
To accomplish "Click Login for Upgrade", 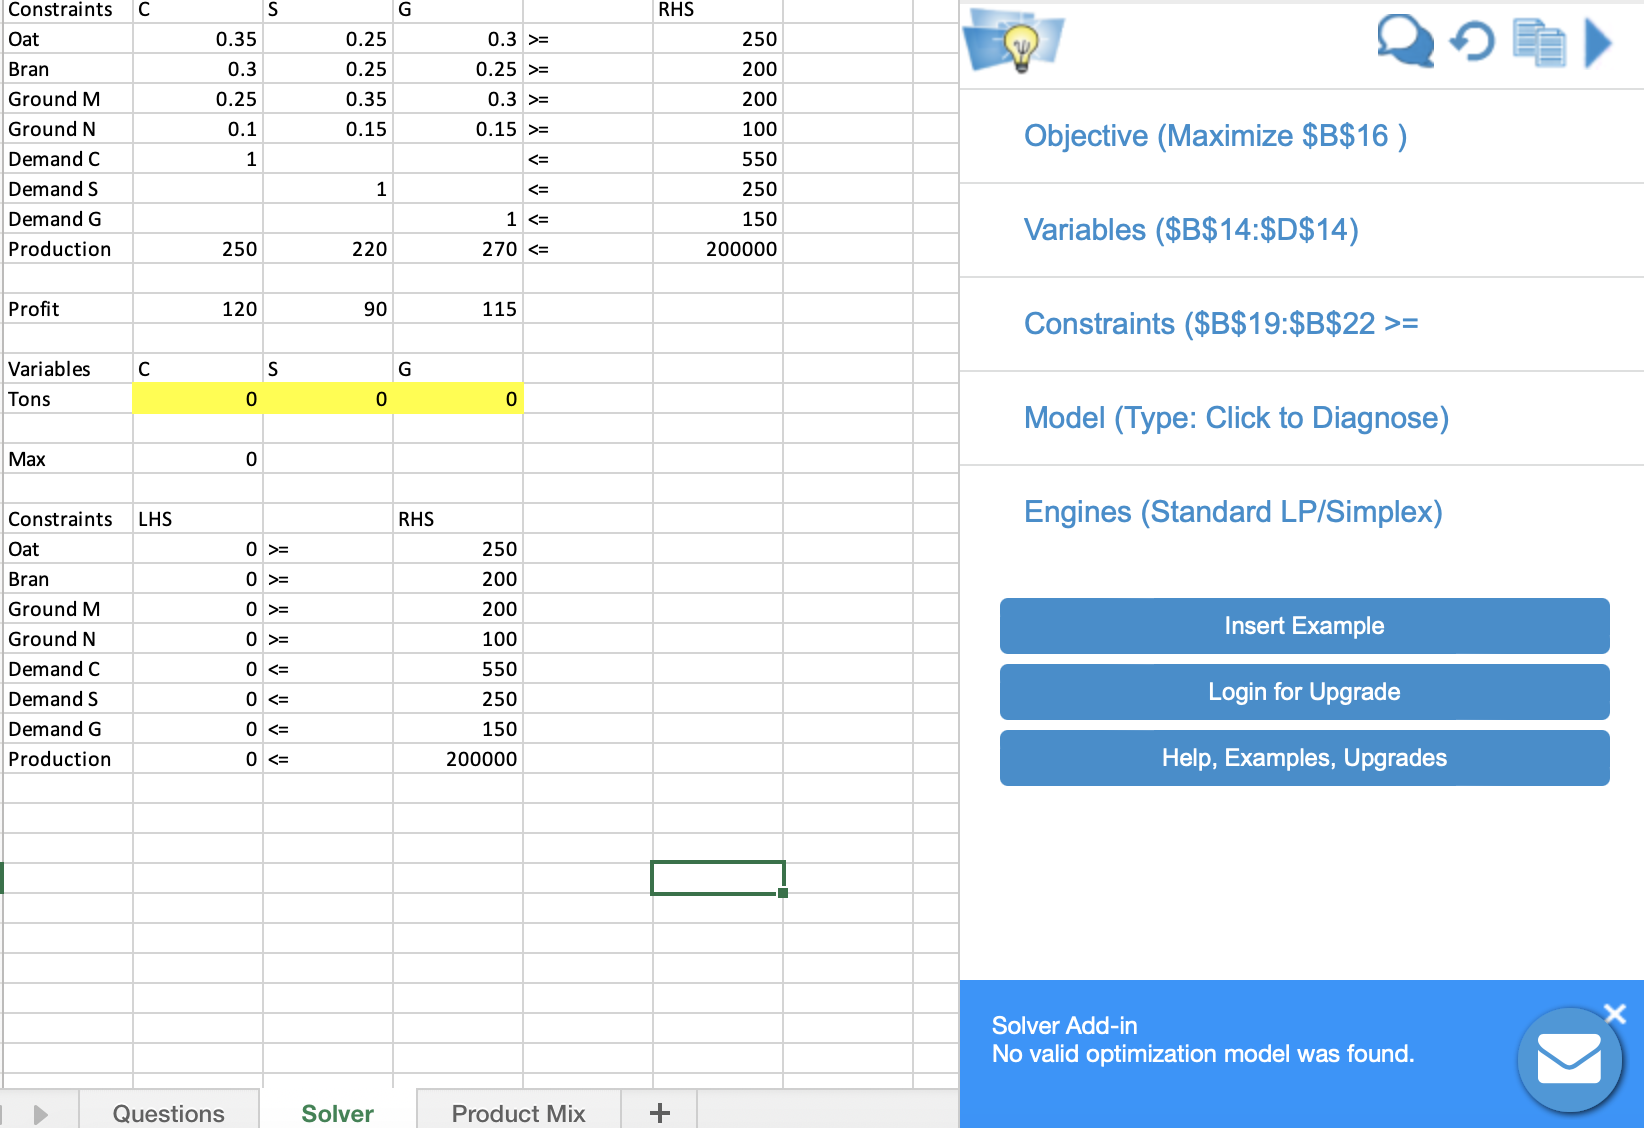I will click(x=1303, y=692).
